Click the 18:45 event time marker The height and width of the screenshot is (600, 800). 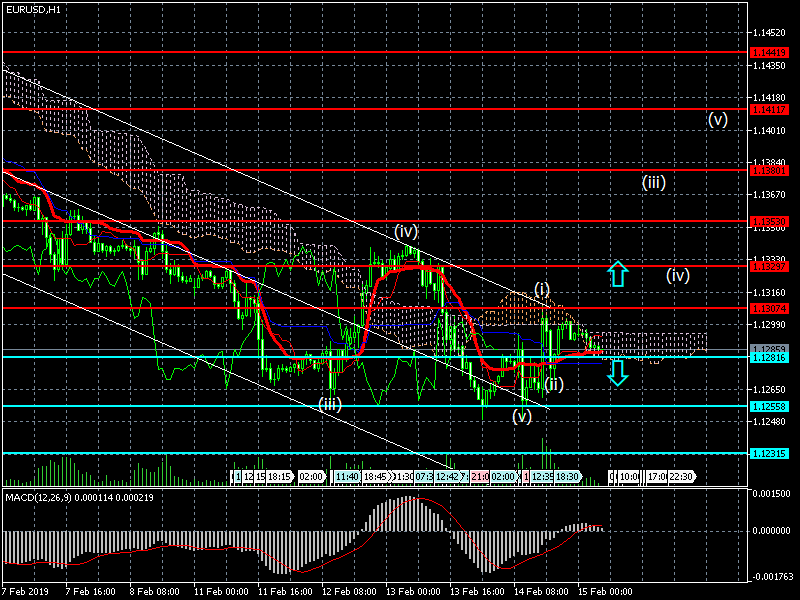376,477
